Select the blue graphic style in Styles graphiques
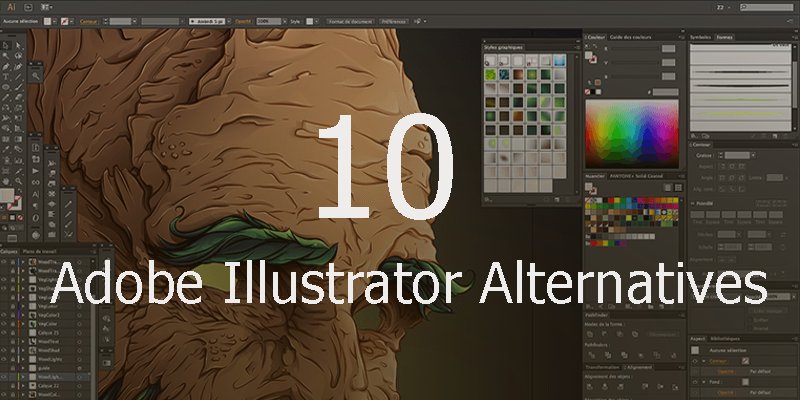The height and width of the screenshot is (400, 800). coord(560,60)
